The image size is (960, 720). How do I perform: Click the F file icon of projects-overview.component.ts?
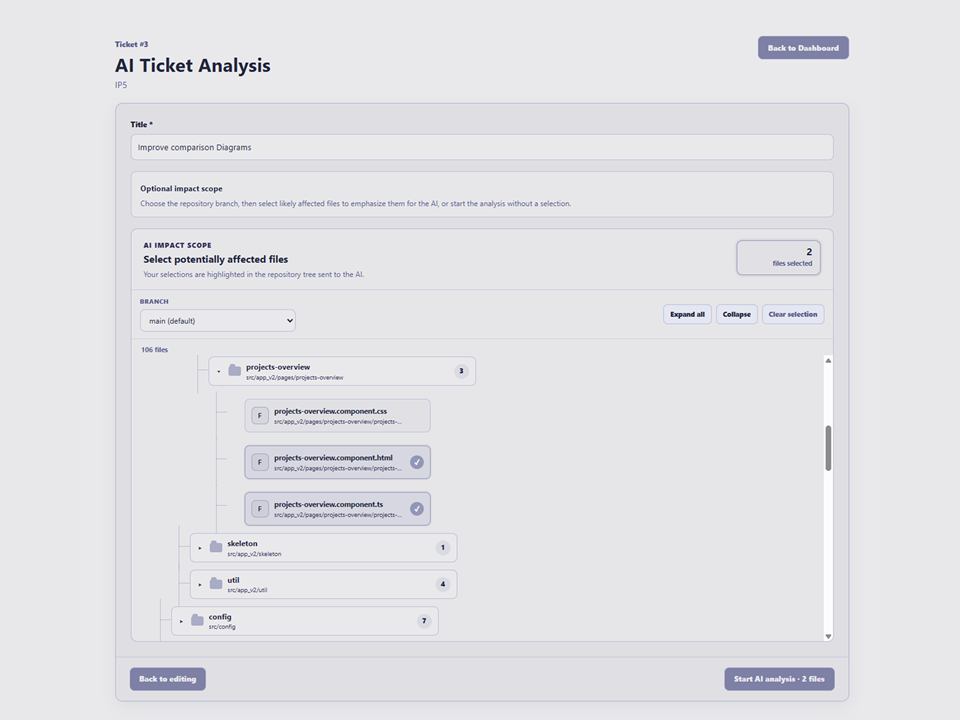(260, 509)
